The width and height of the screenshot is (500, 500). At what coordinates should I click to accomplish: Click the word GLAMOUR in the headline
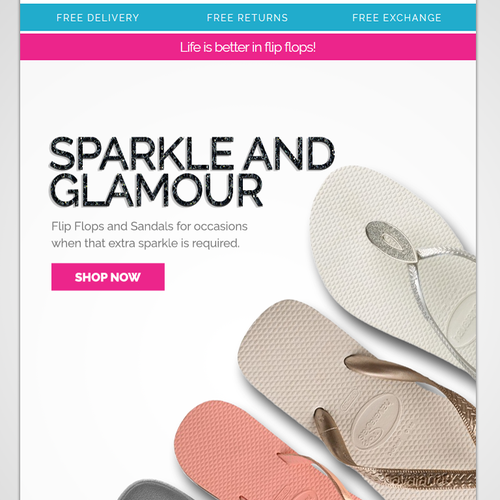point(156,190)
